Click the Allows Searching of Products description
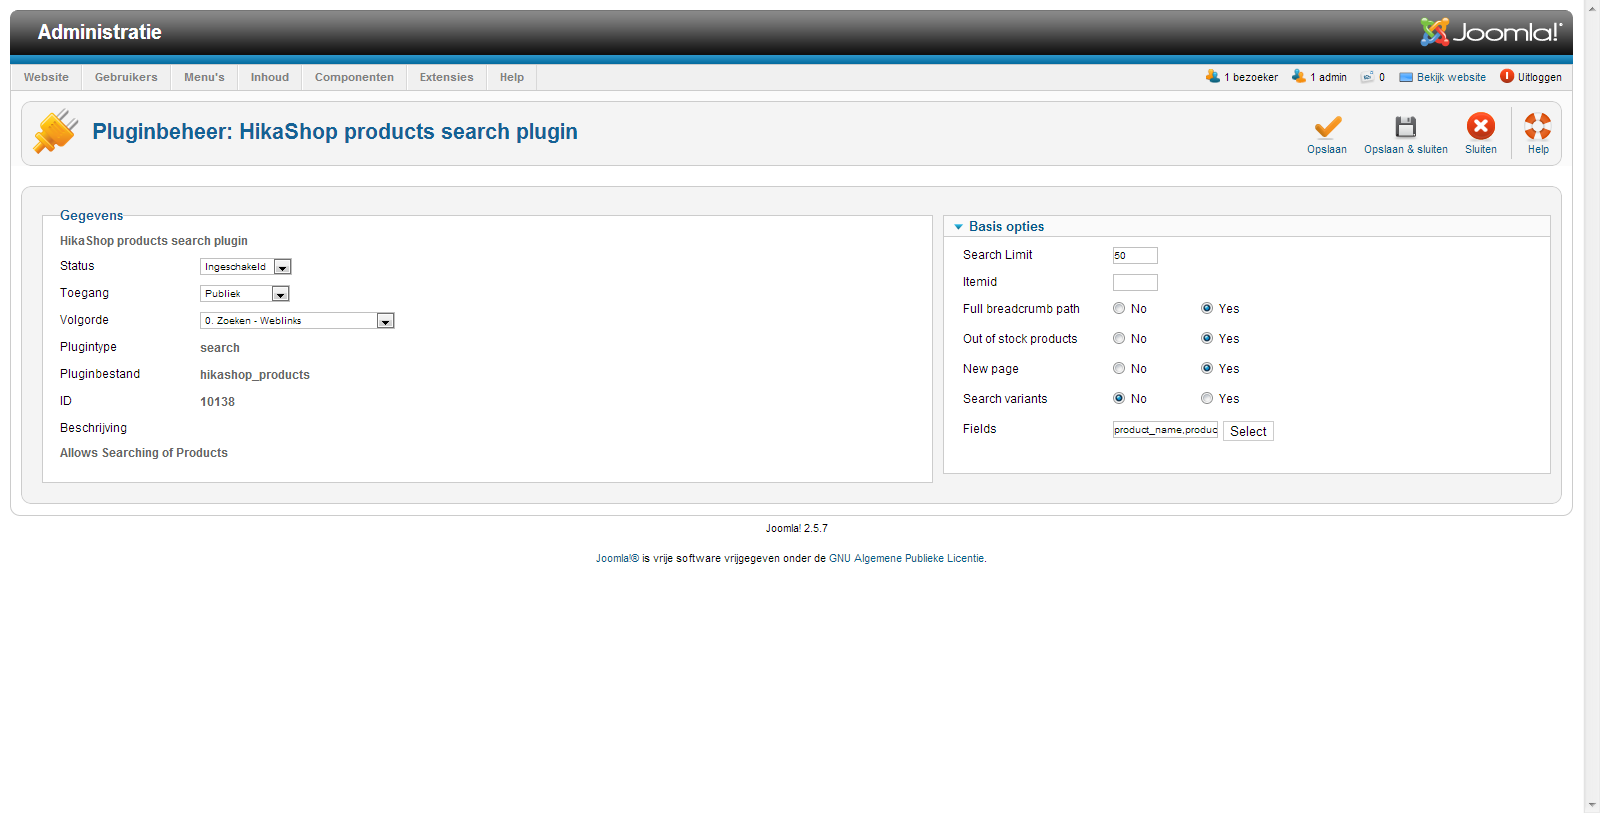 tap(144, 453)
